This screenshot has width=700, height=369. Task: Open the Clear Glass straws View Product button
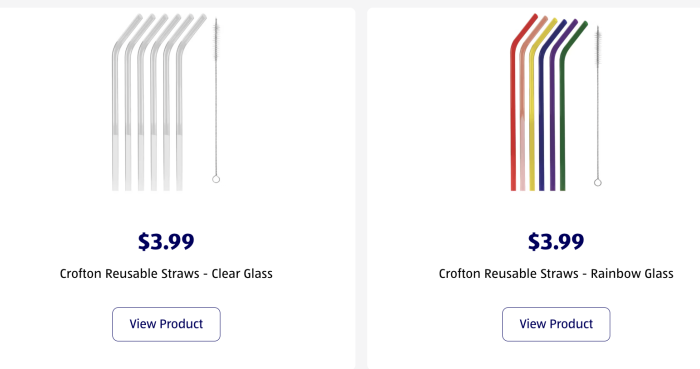coord(166,324)
